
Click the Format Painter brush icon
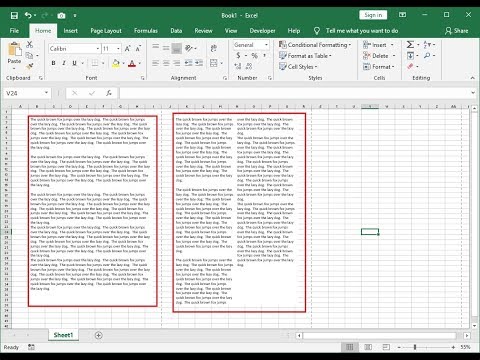[x=30, y=66]
